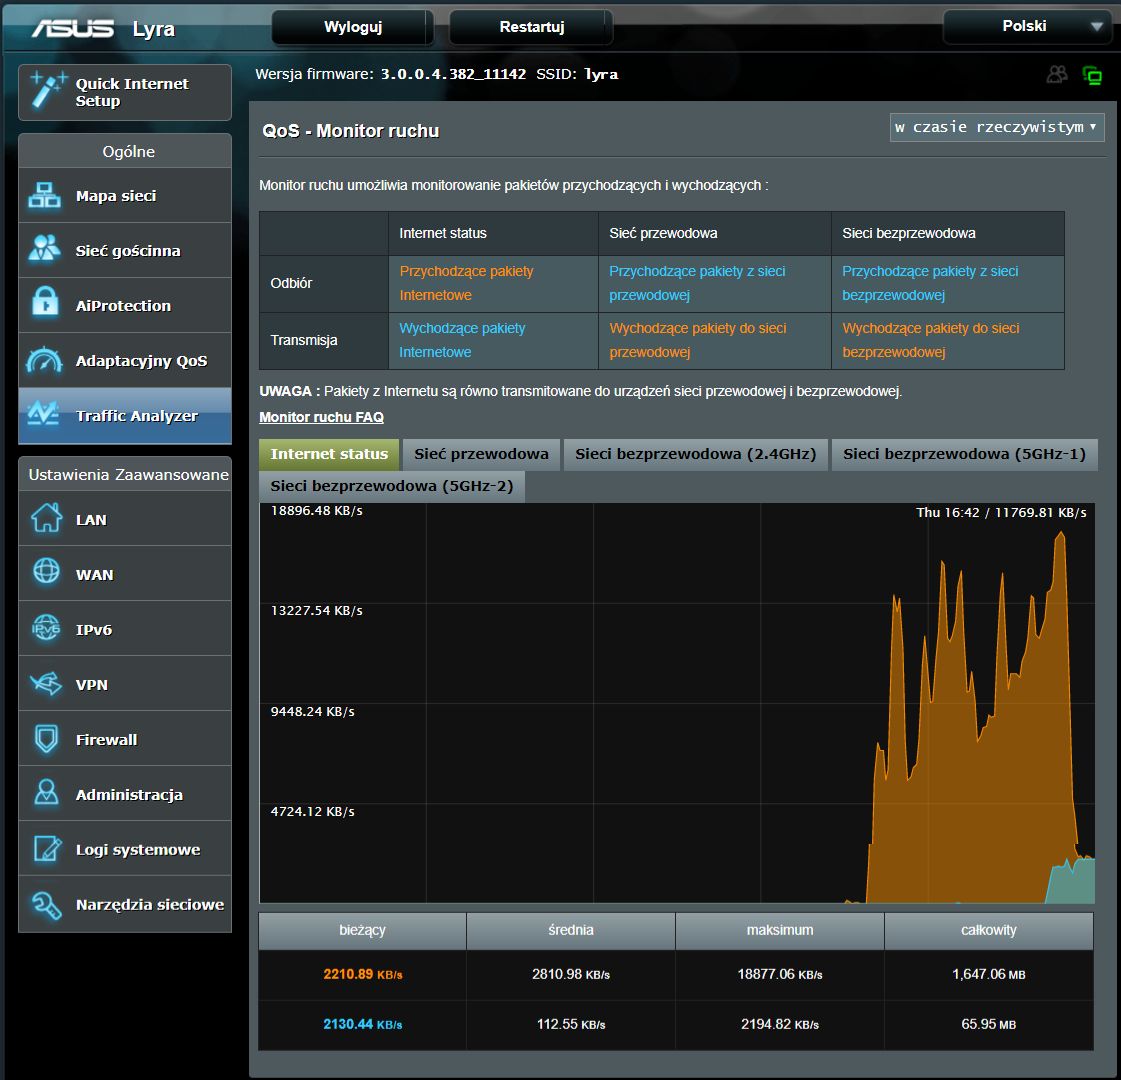This screenshot has width=1121, height=1080.
Task: Click the Logi systemowe notepad icon
Action: point(47,848)
